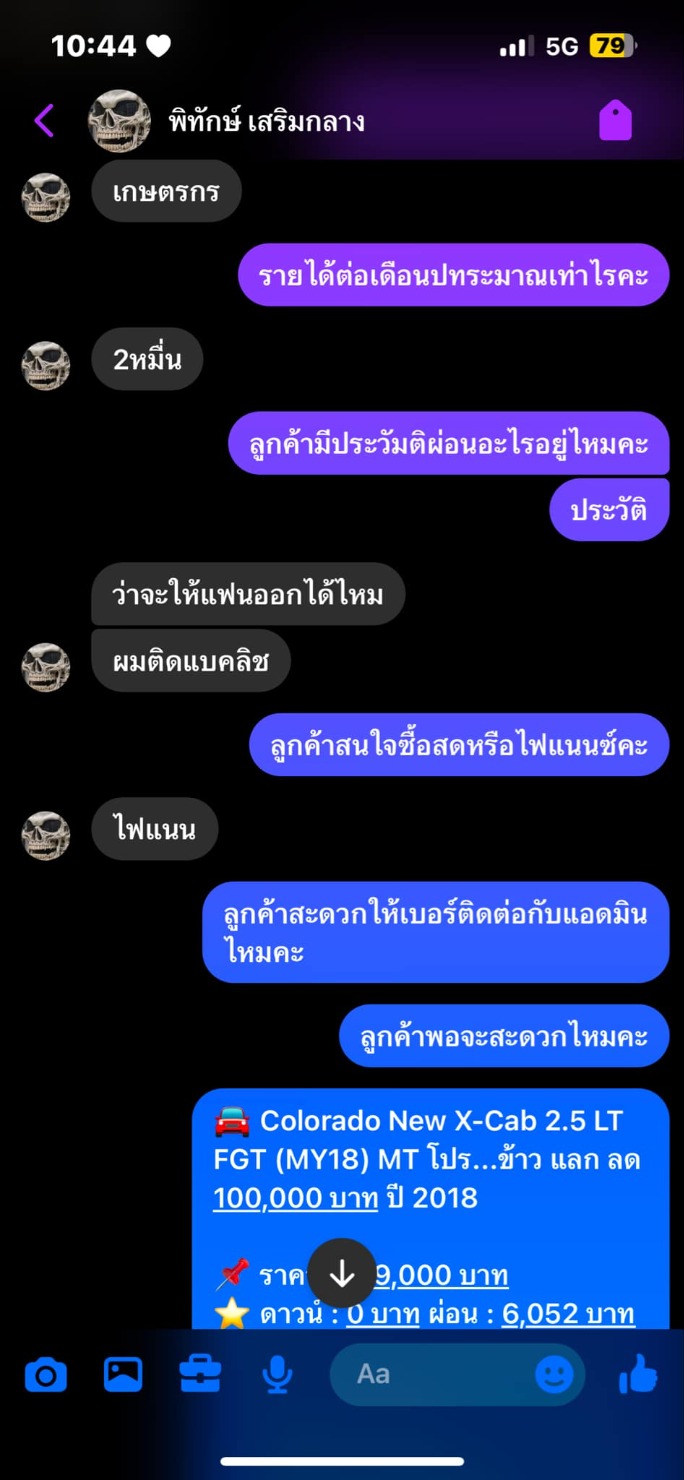Select the purple ประวัติ message bubble
The image size is (684, 1480).
coord(609,510)
